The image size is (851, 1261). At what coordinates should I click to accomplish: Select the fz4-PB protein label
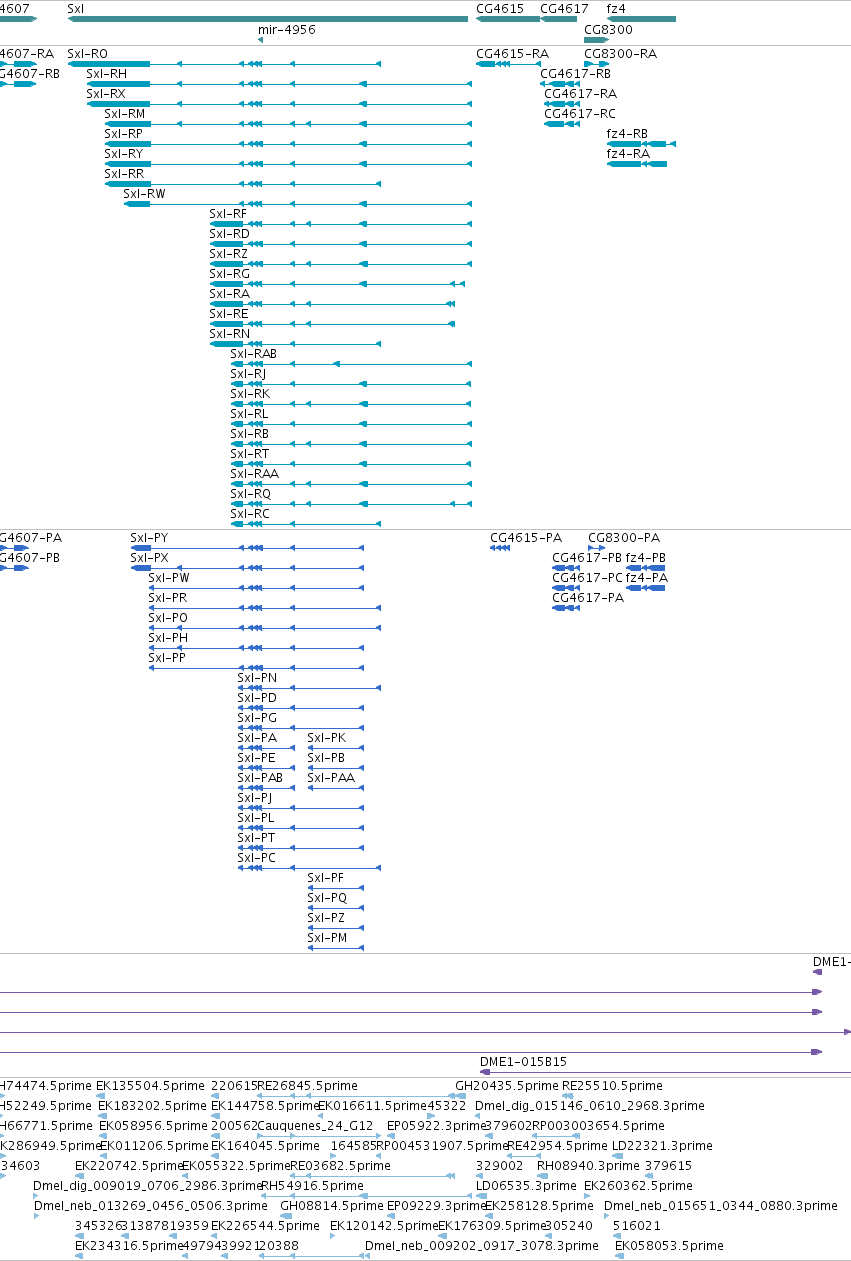[x=646, y=558]
